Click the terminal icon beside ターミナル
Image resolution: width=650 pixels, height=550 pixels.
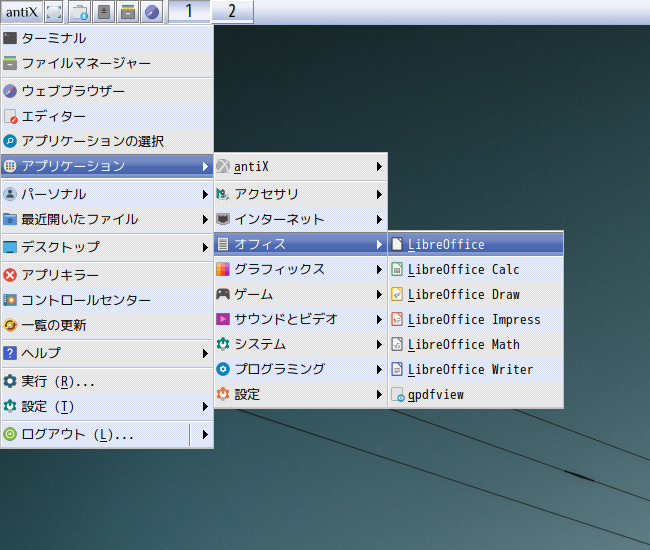pyautogui.click(x=10, y=38)
